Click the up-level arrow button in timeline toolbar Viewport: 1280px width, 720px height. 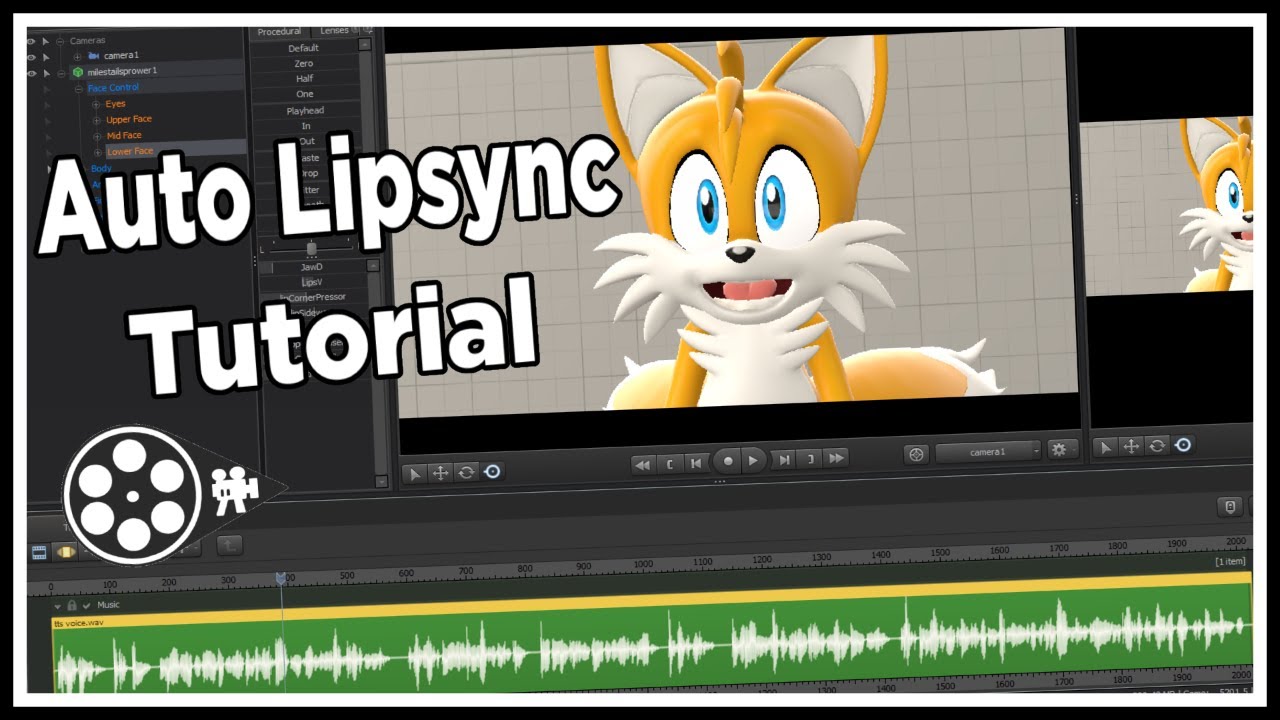click(230, 545)
